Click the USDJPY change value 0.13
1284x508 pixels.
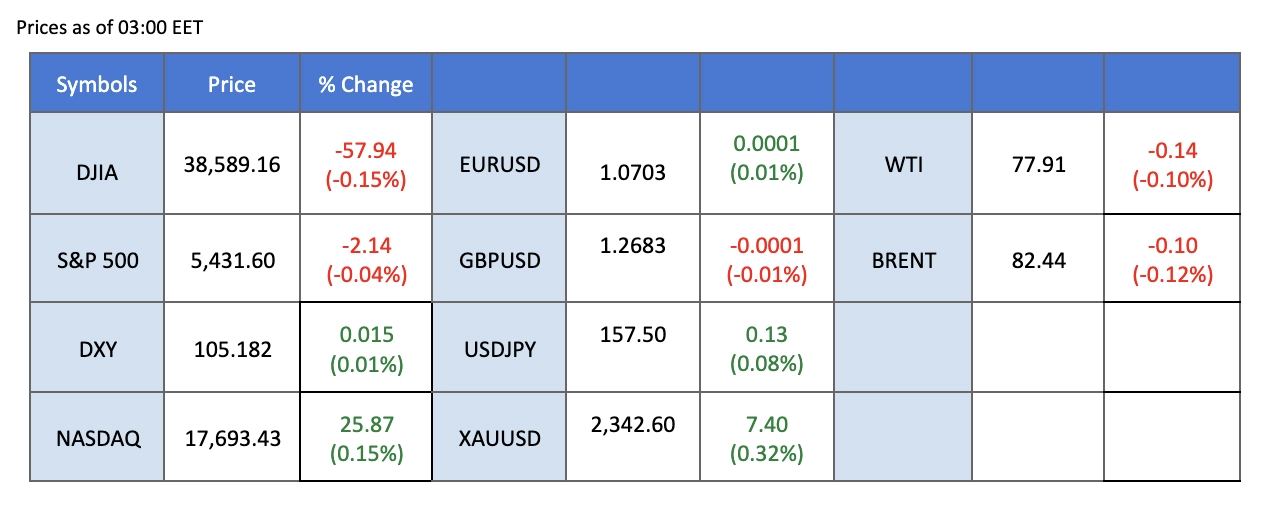pos(766,337)
